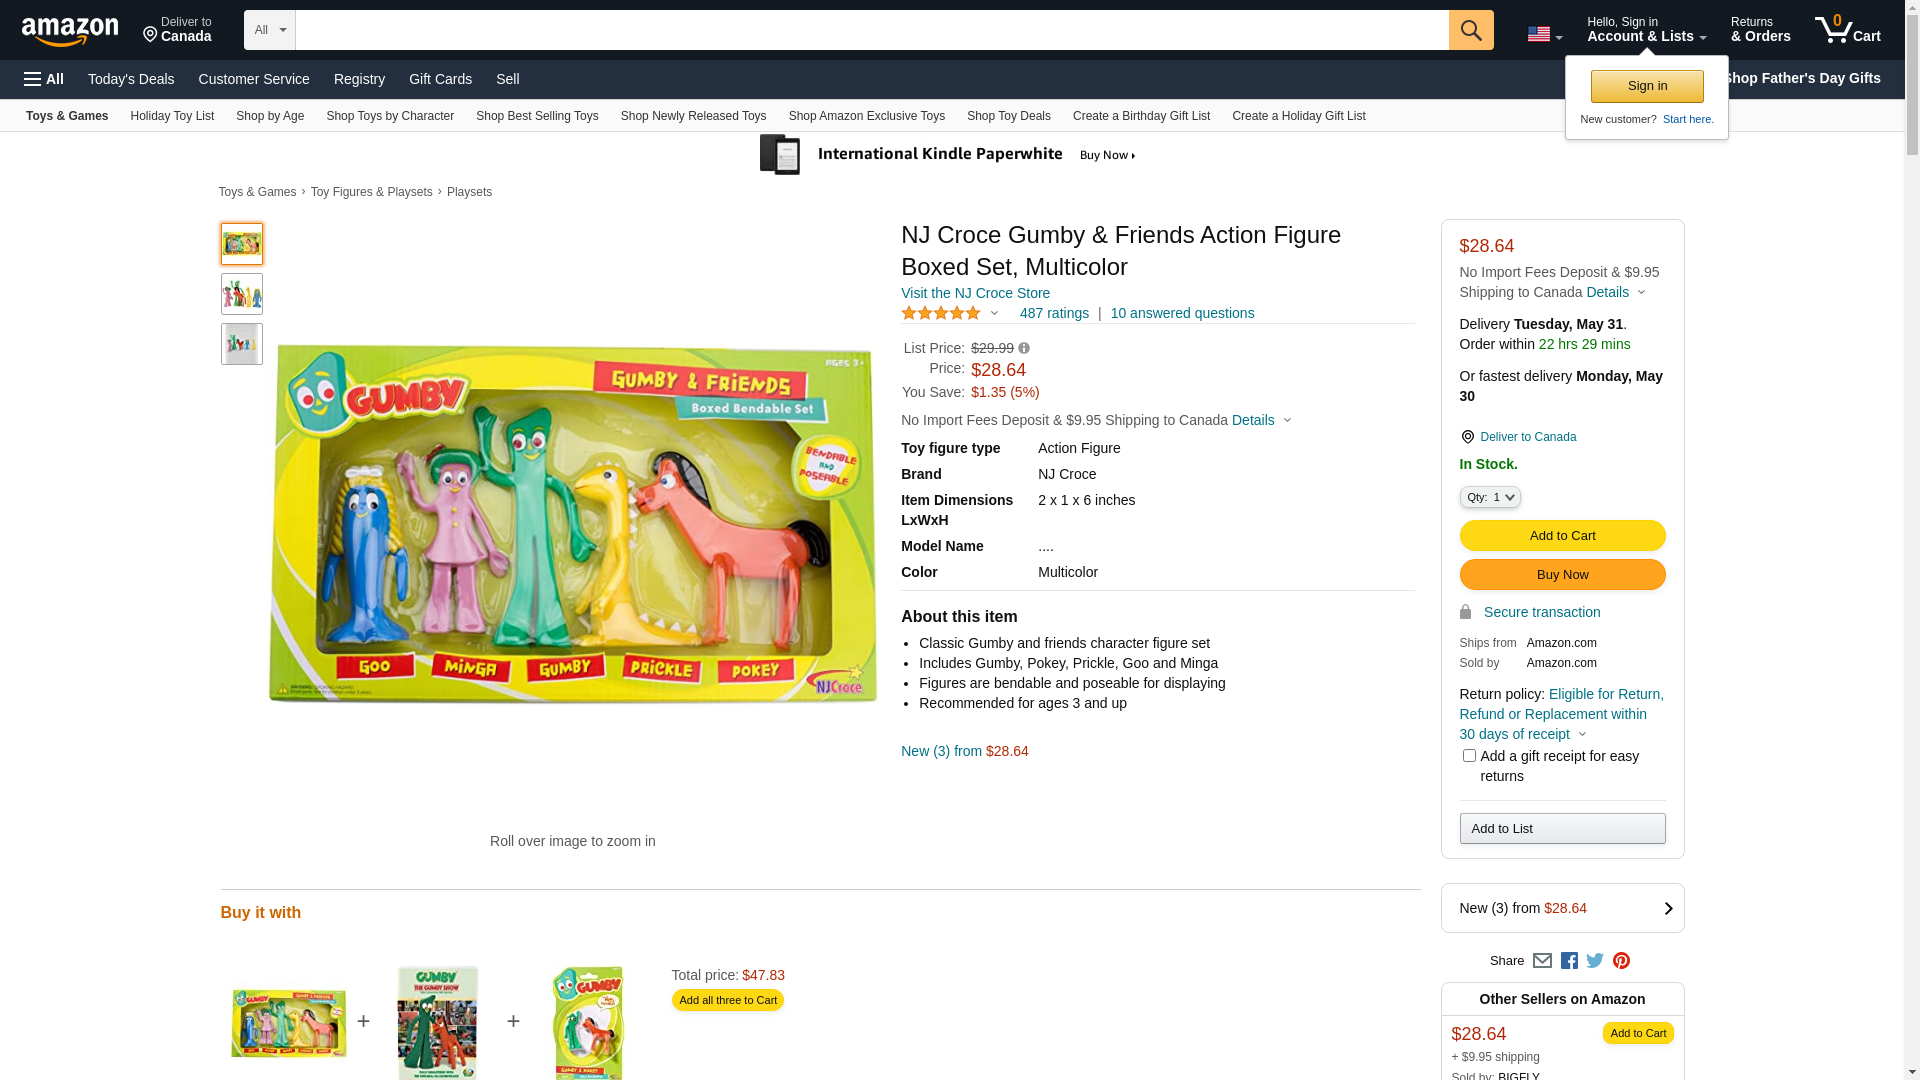This screenshot has width=1920, height=1080.
Task: Click the list price info icon
Action: tap(1024, 349)
